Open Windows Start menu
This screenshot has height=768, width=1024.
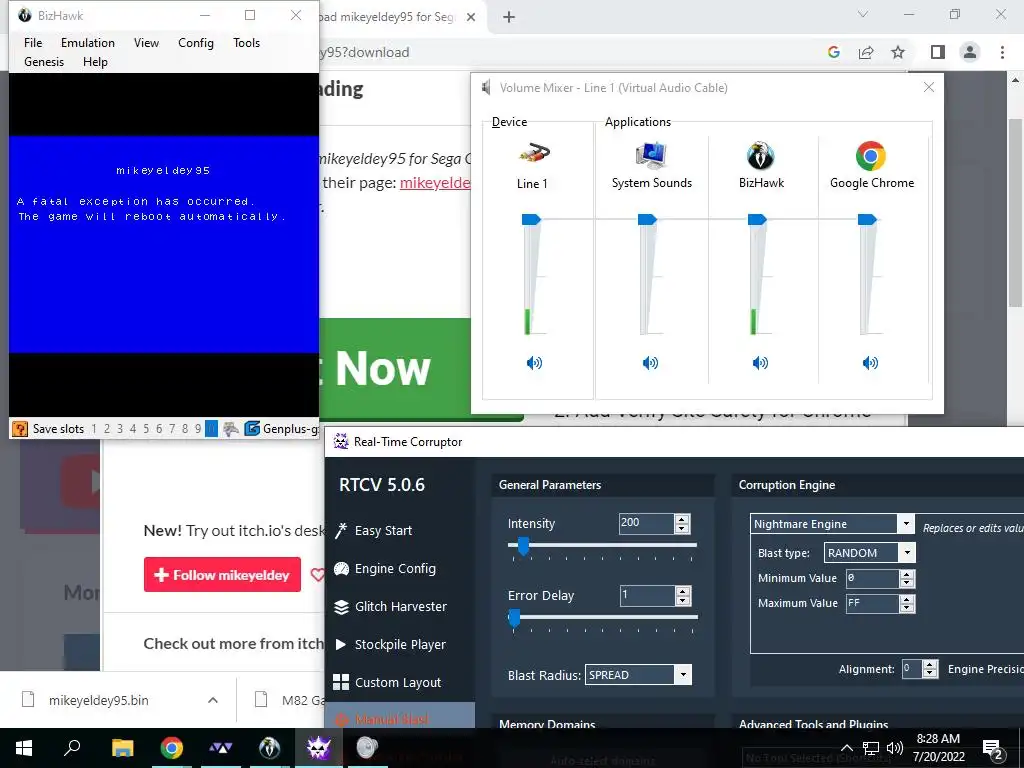(24, 748)
